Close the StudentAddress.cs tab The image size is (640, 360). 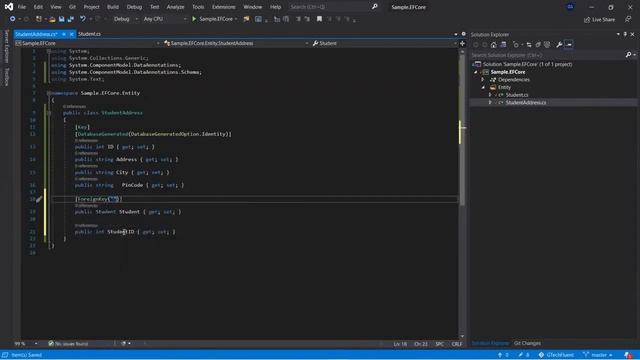(71, 34)
